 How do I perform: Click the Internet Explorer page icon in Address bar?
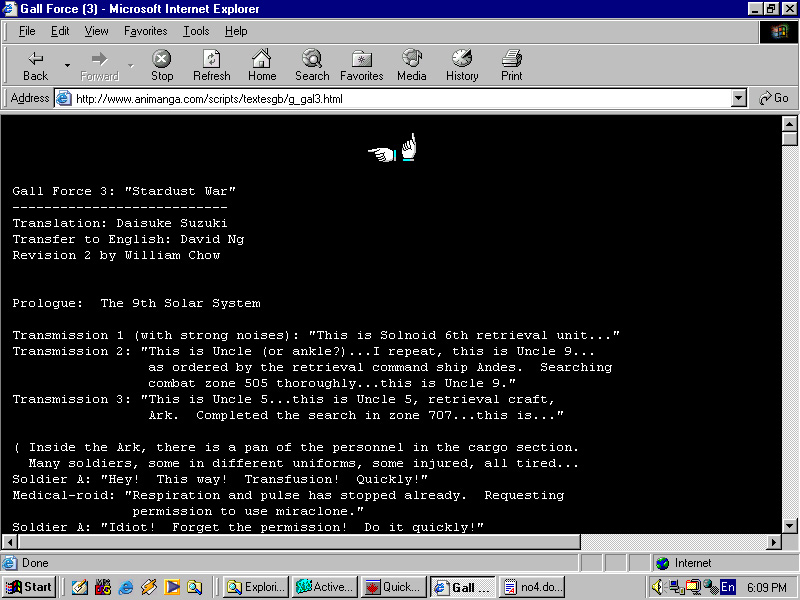[63, 98]
